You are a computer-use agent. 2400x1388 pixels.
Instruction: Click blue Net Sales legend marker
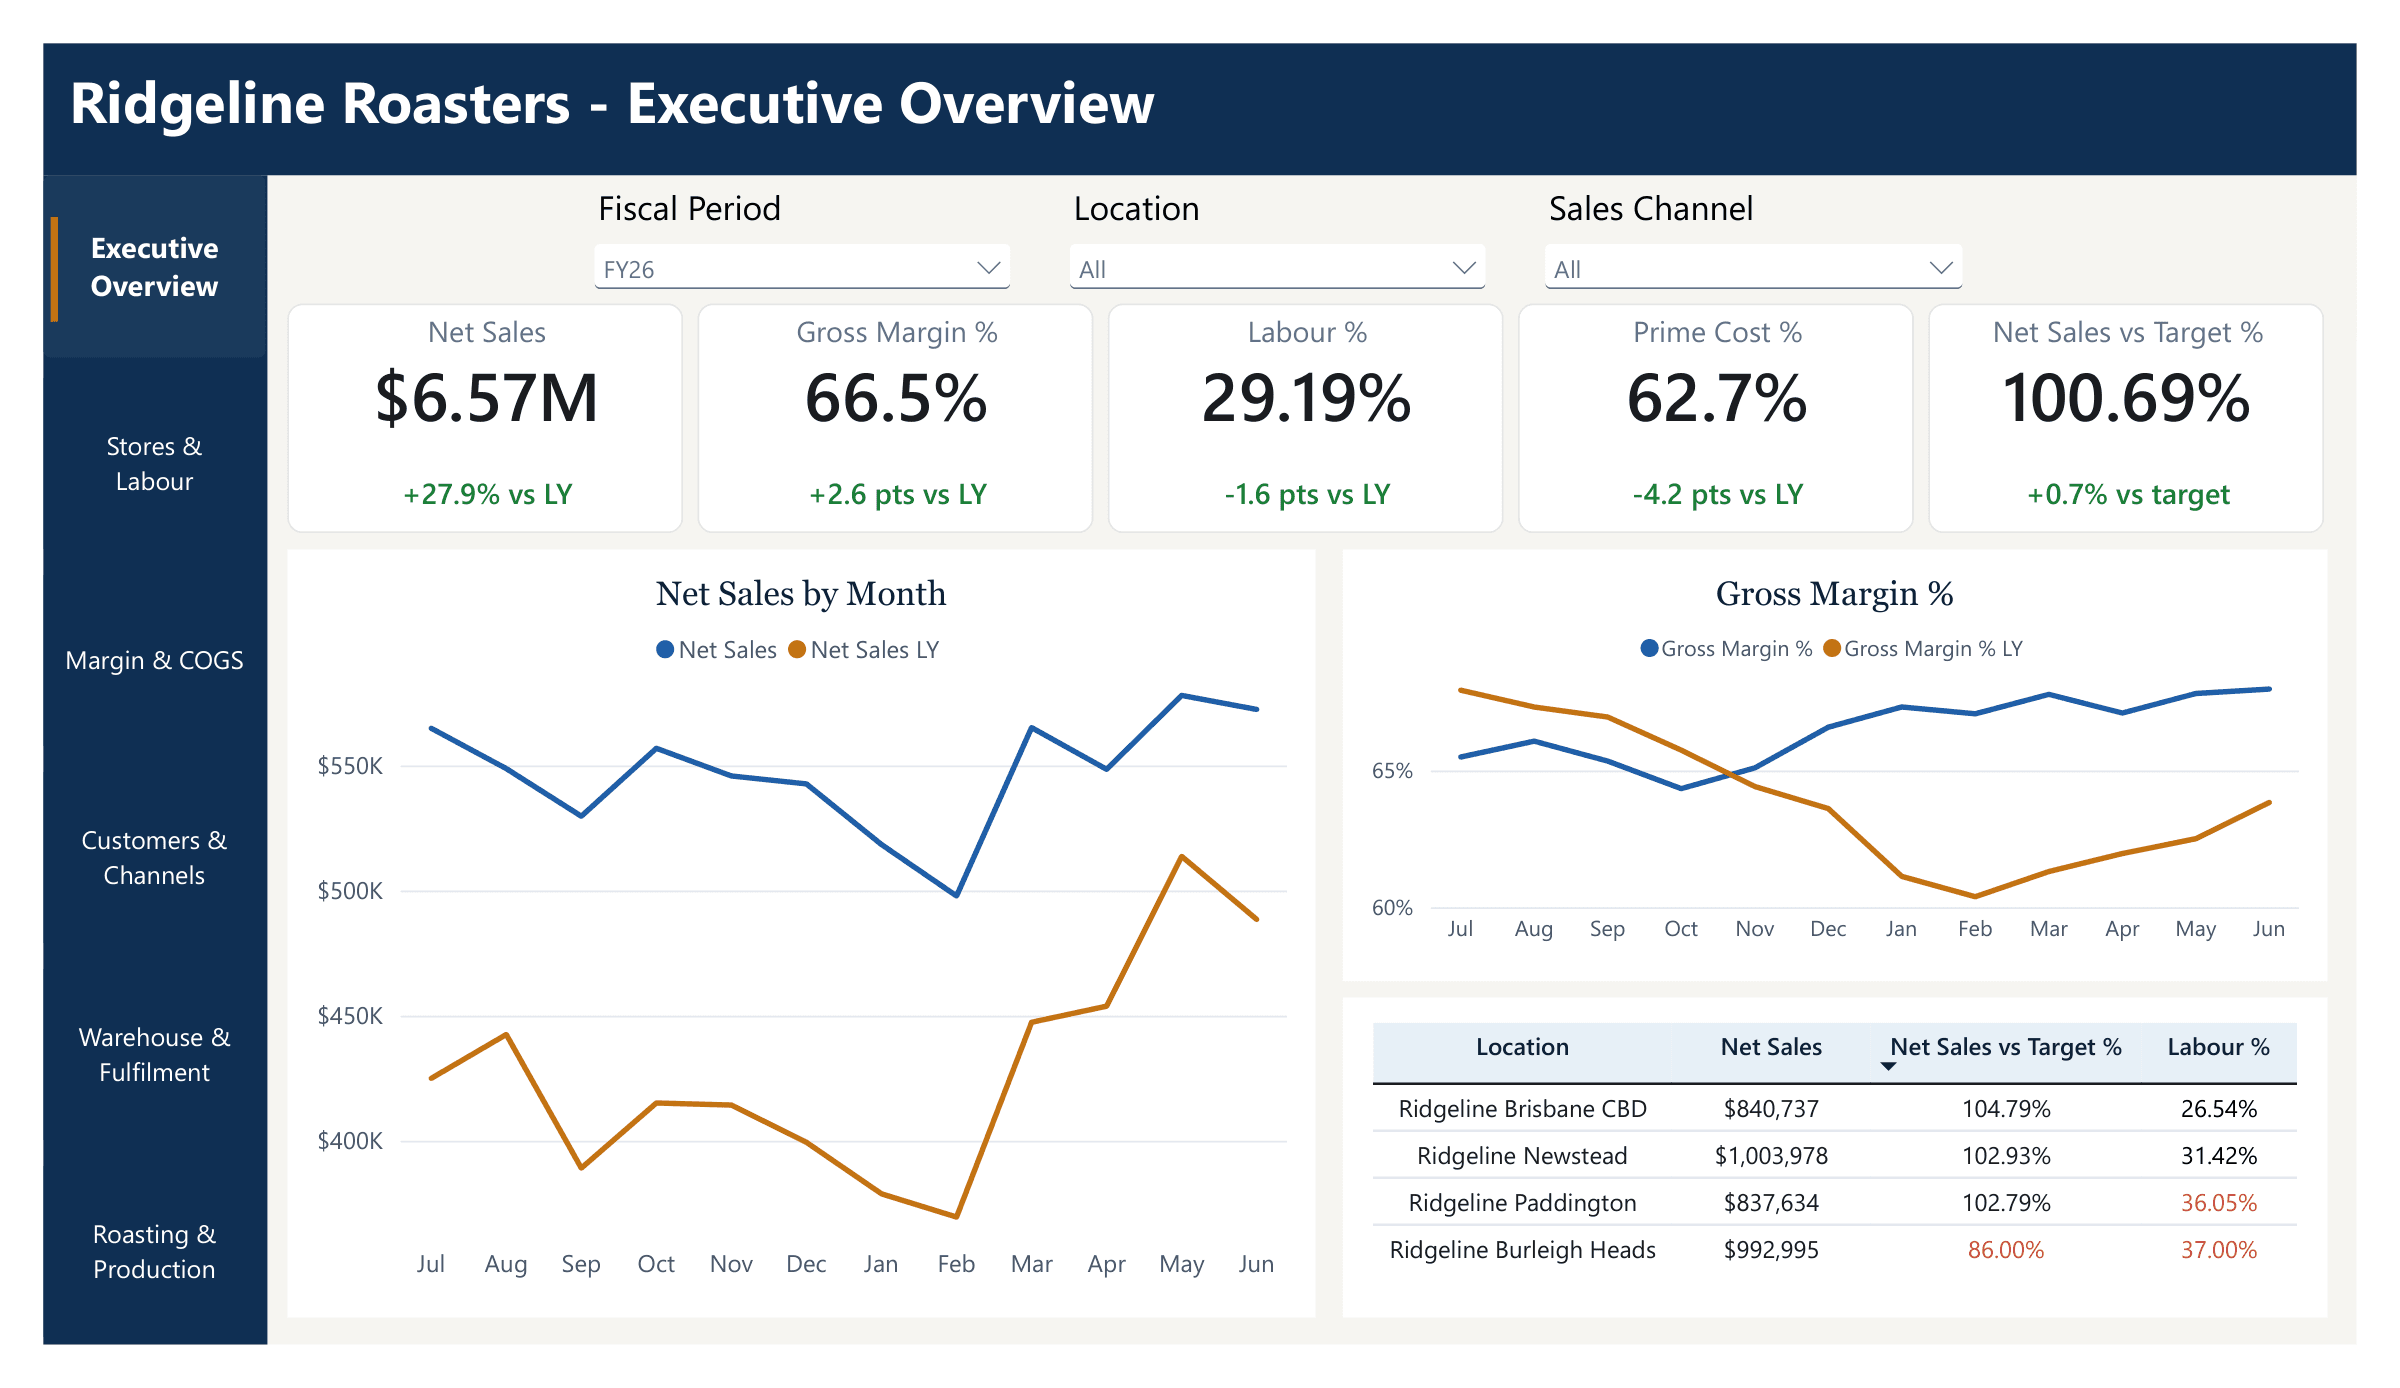(x=665, y=650)
